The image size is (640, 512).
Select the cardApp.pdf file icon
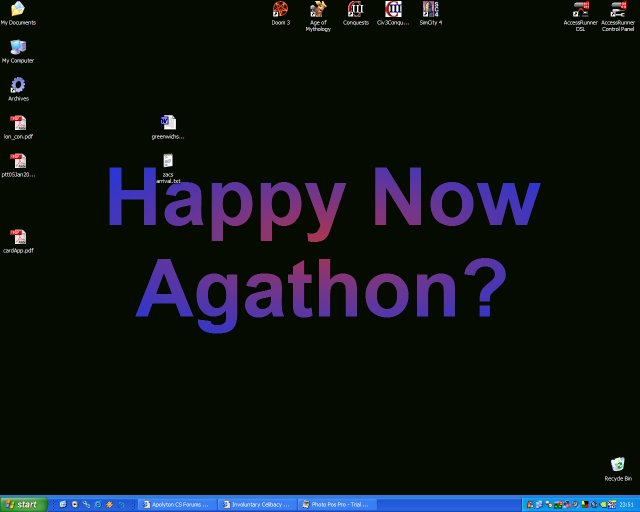(18, 237)
